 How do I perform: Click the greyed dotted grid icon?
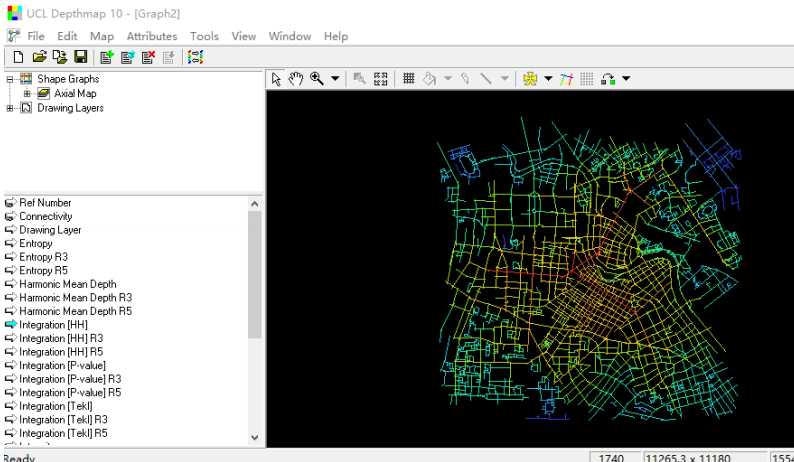[x=587, y=79]
